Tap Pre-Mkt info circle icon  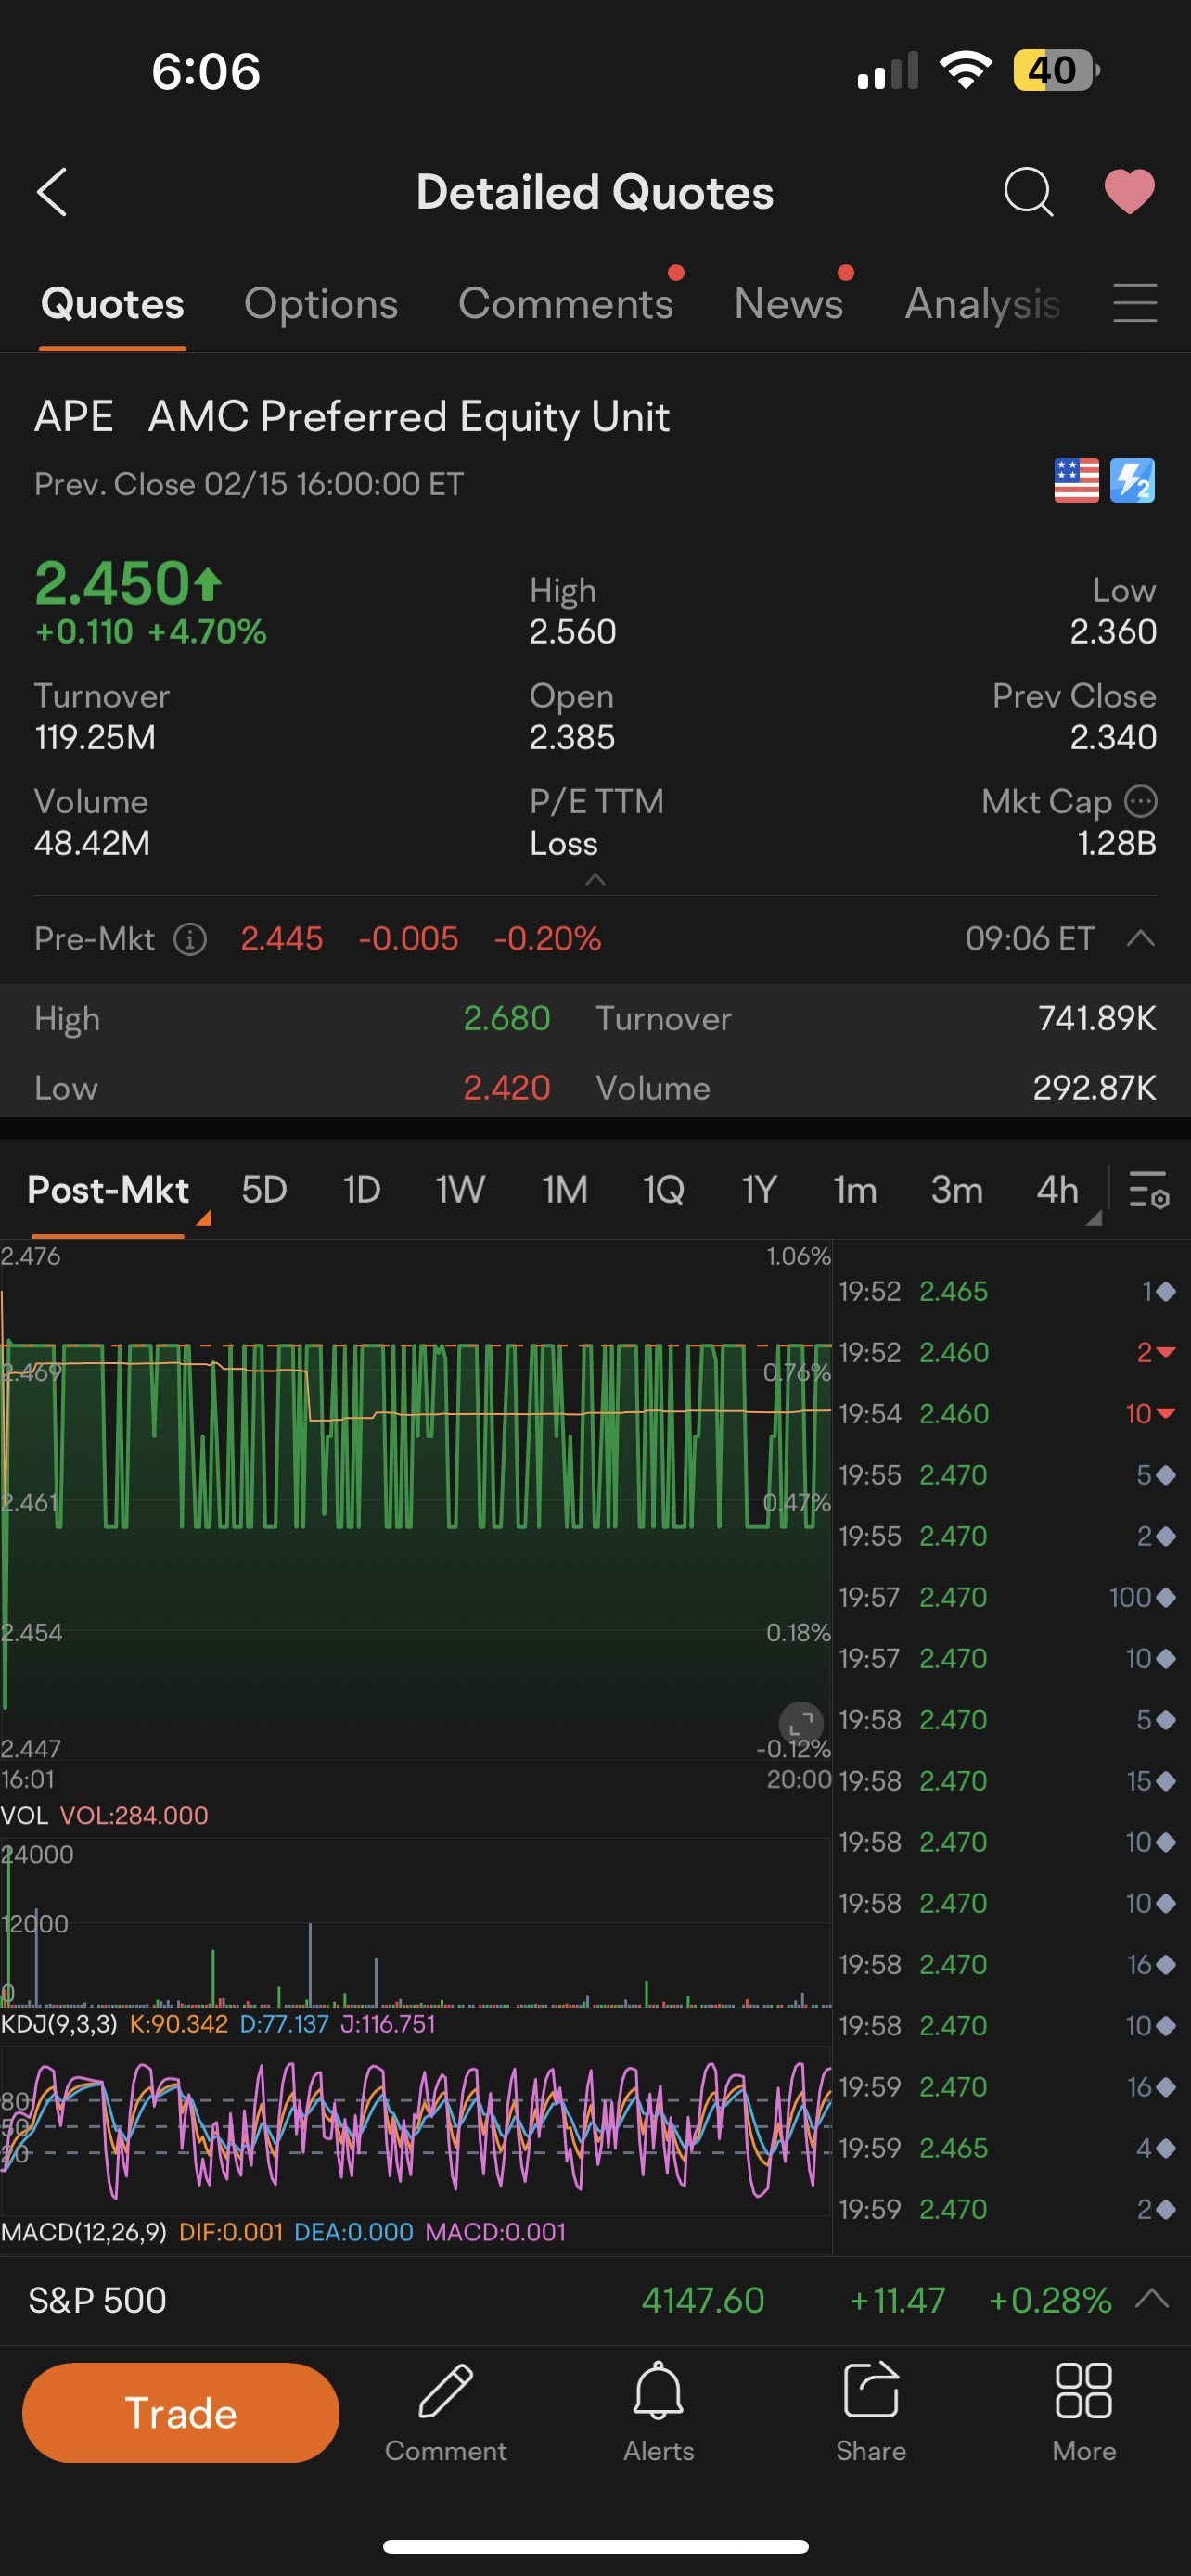point(190,939)
